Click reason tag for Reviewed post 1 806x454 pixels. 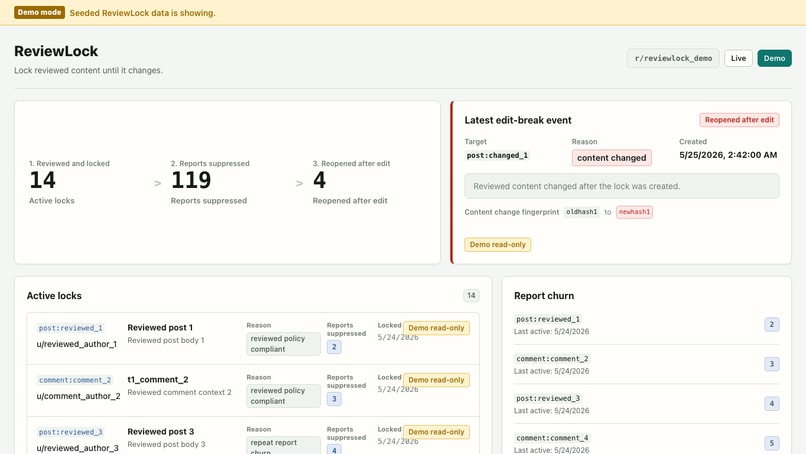pos(283,343)
